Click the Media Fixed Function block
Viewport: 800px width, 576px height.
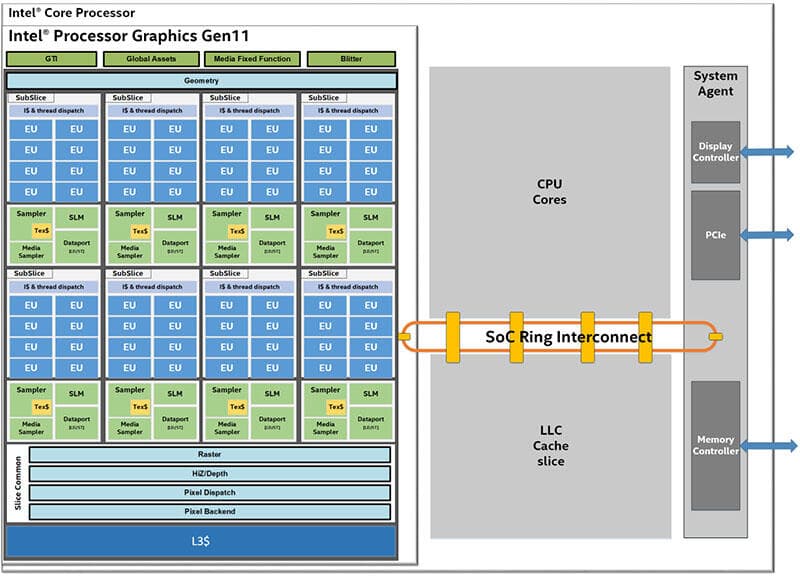click(x=252, y=59)
